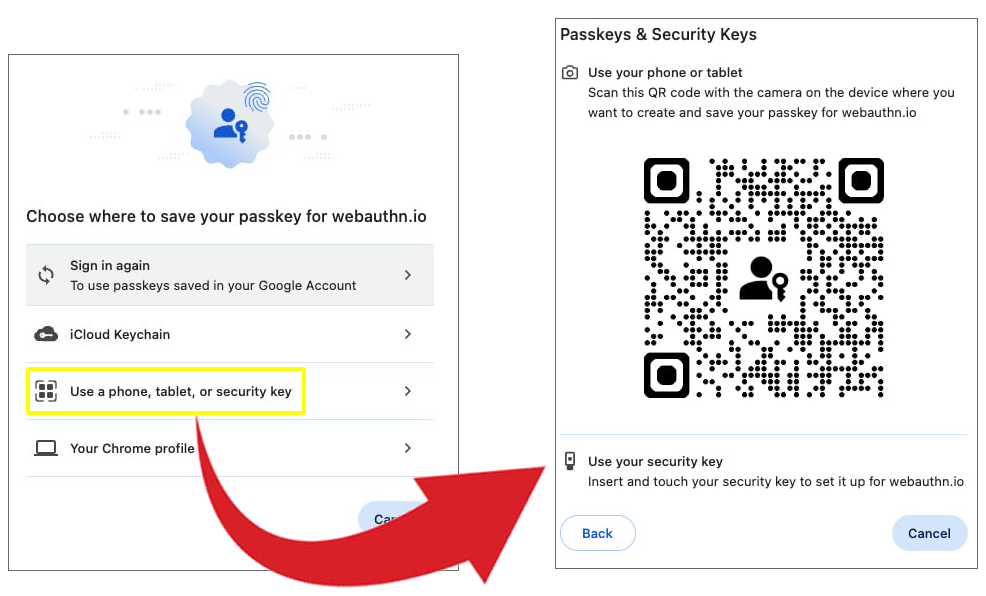Screen dimensions: 986x596
Task: Open the iCloud Keychain chevron arrow
Action: tap(408, 334)
